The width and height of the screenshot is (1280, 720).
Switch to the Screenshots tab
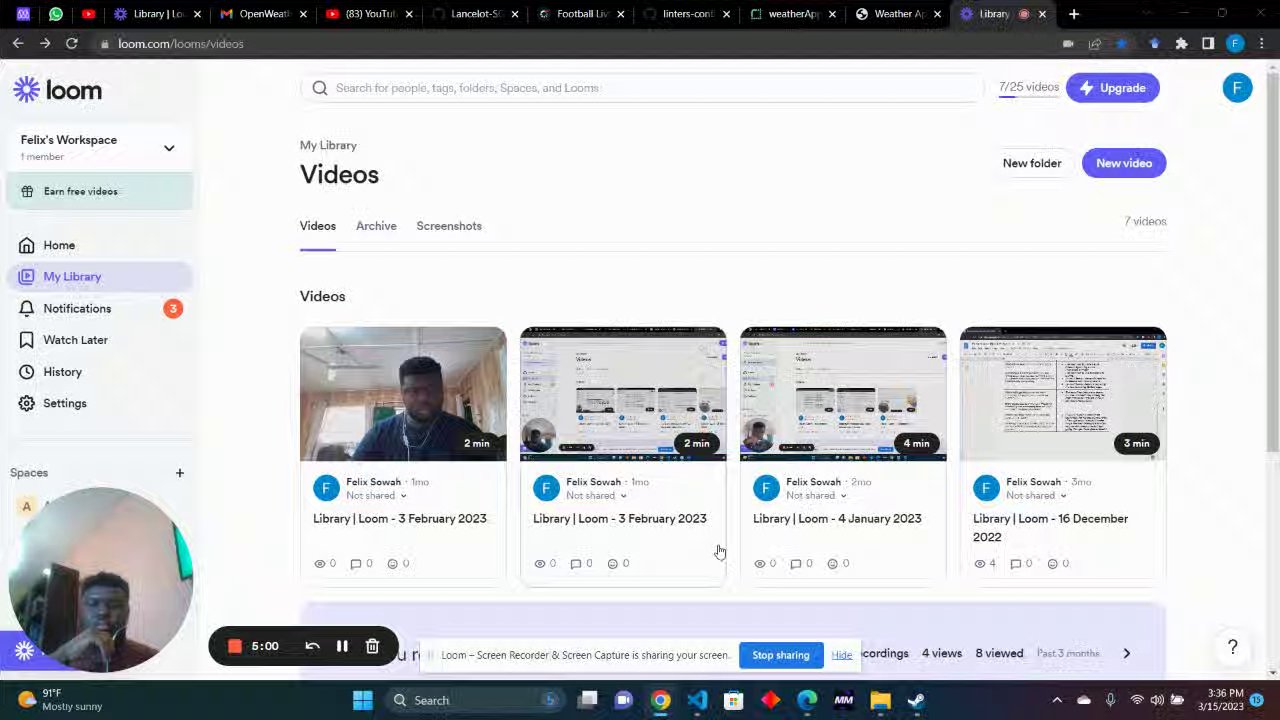449,226
